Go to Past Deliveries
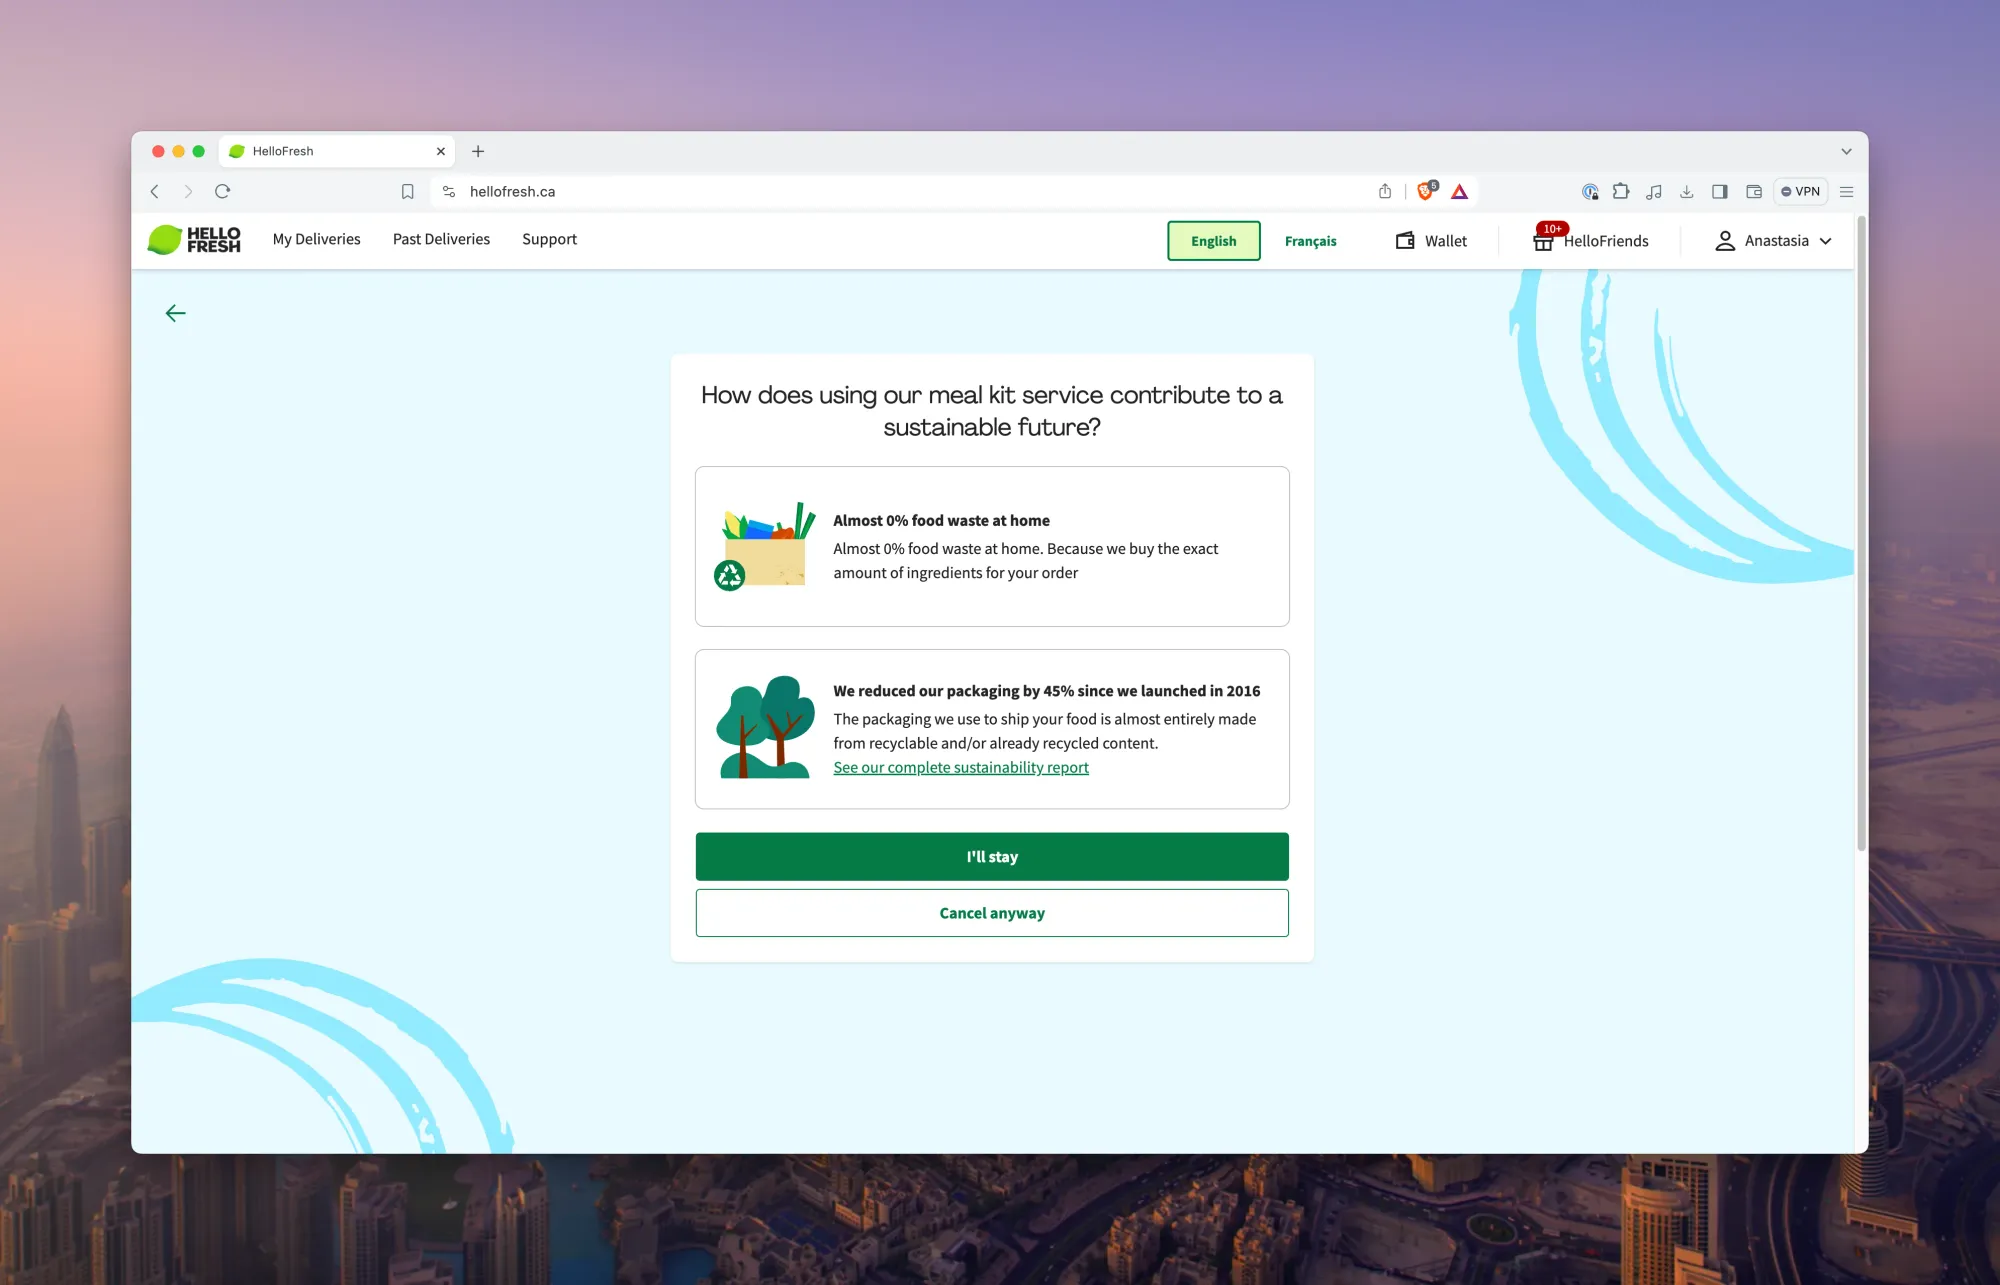This screenshot has height=1285, width=2000. [x=441, y=239]
